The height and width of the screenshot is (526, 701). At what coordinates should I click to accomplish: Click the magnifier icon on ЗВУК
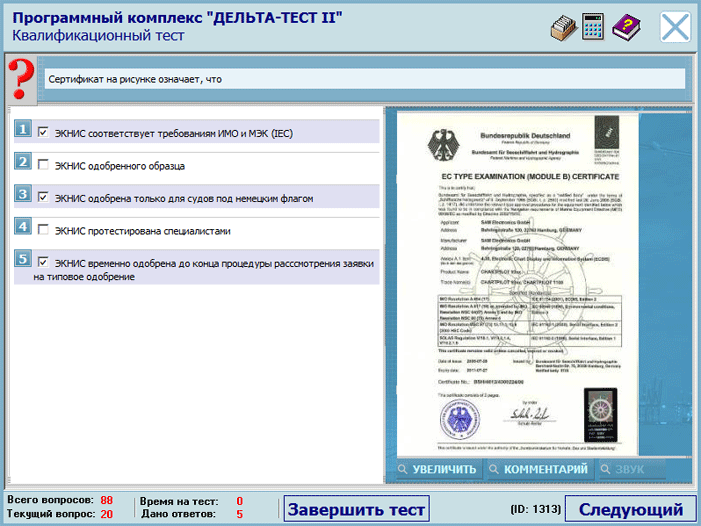tap(605, 469)
